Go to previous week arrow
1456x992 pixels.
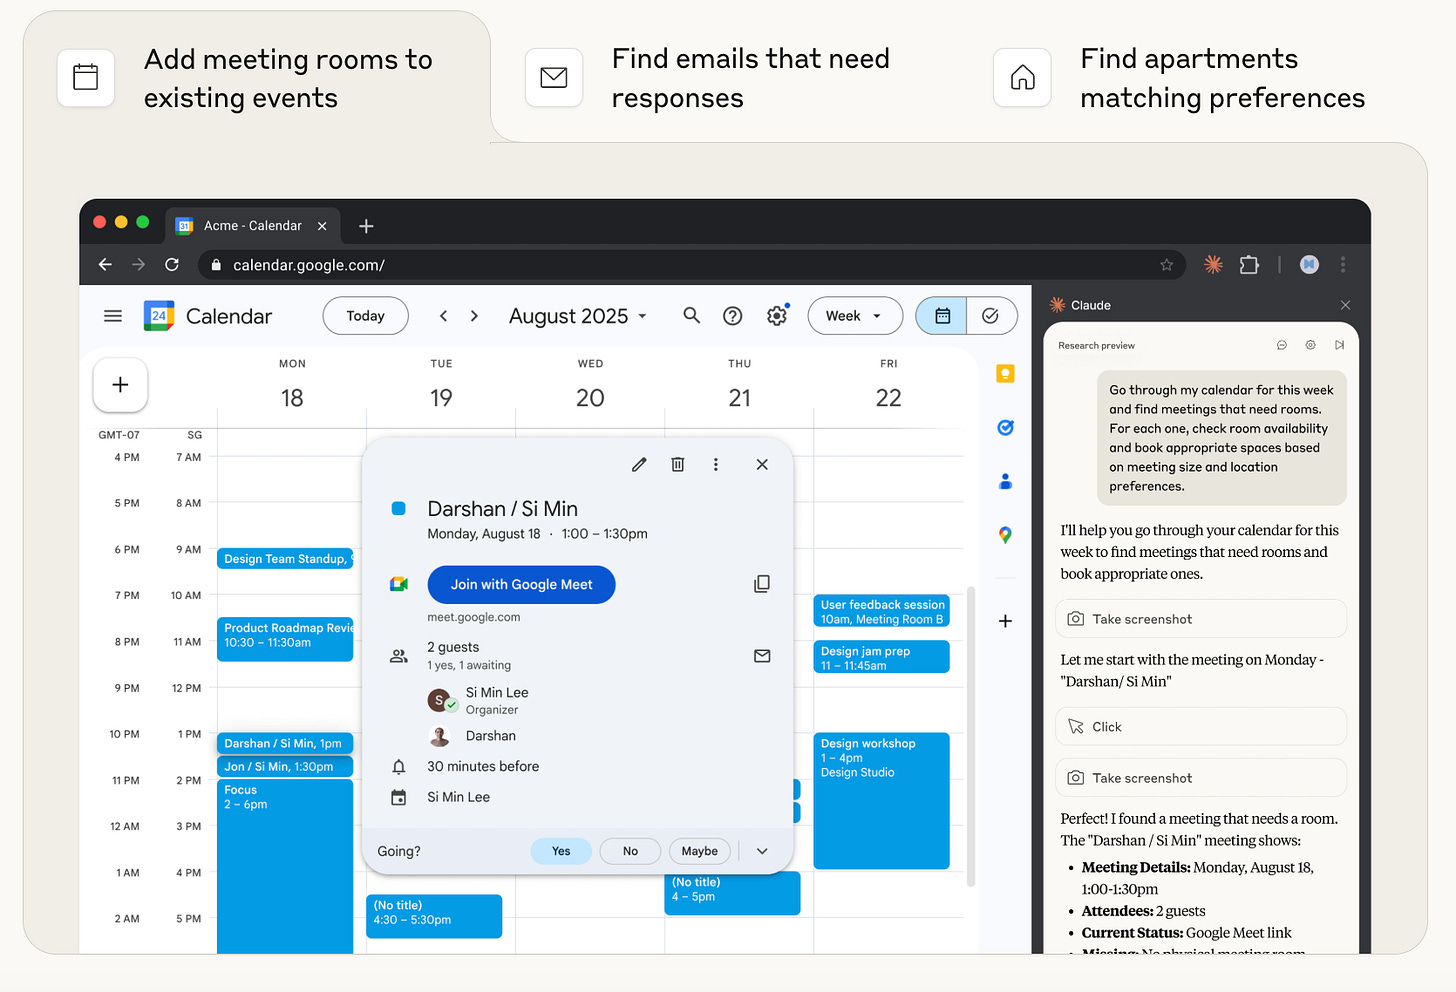[443, 316]
